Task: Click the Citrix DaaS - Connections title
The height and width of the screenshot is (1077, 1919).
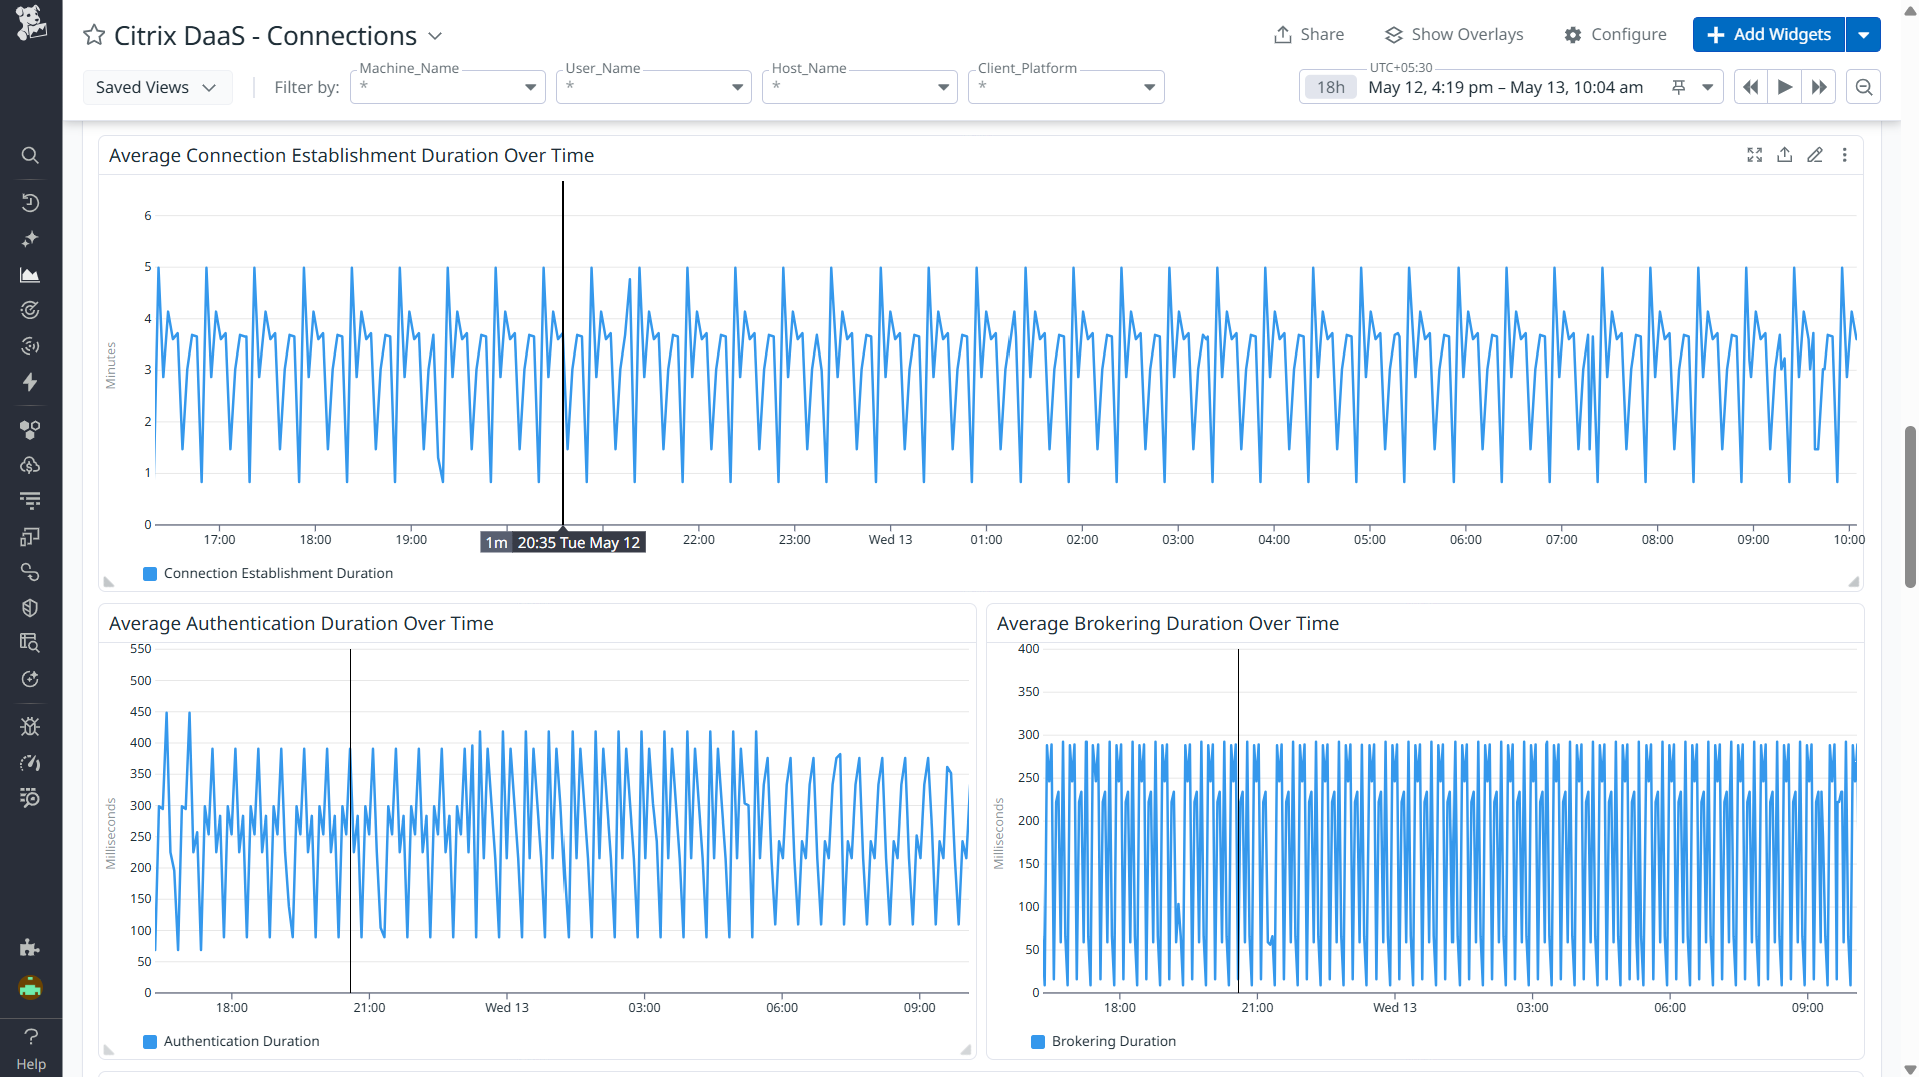Action: click(265, 36)
